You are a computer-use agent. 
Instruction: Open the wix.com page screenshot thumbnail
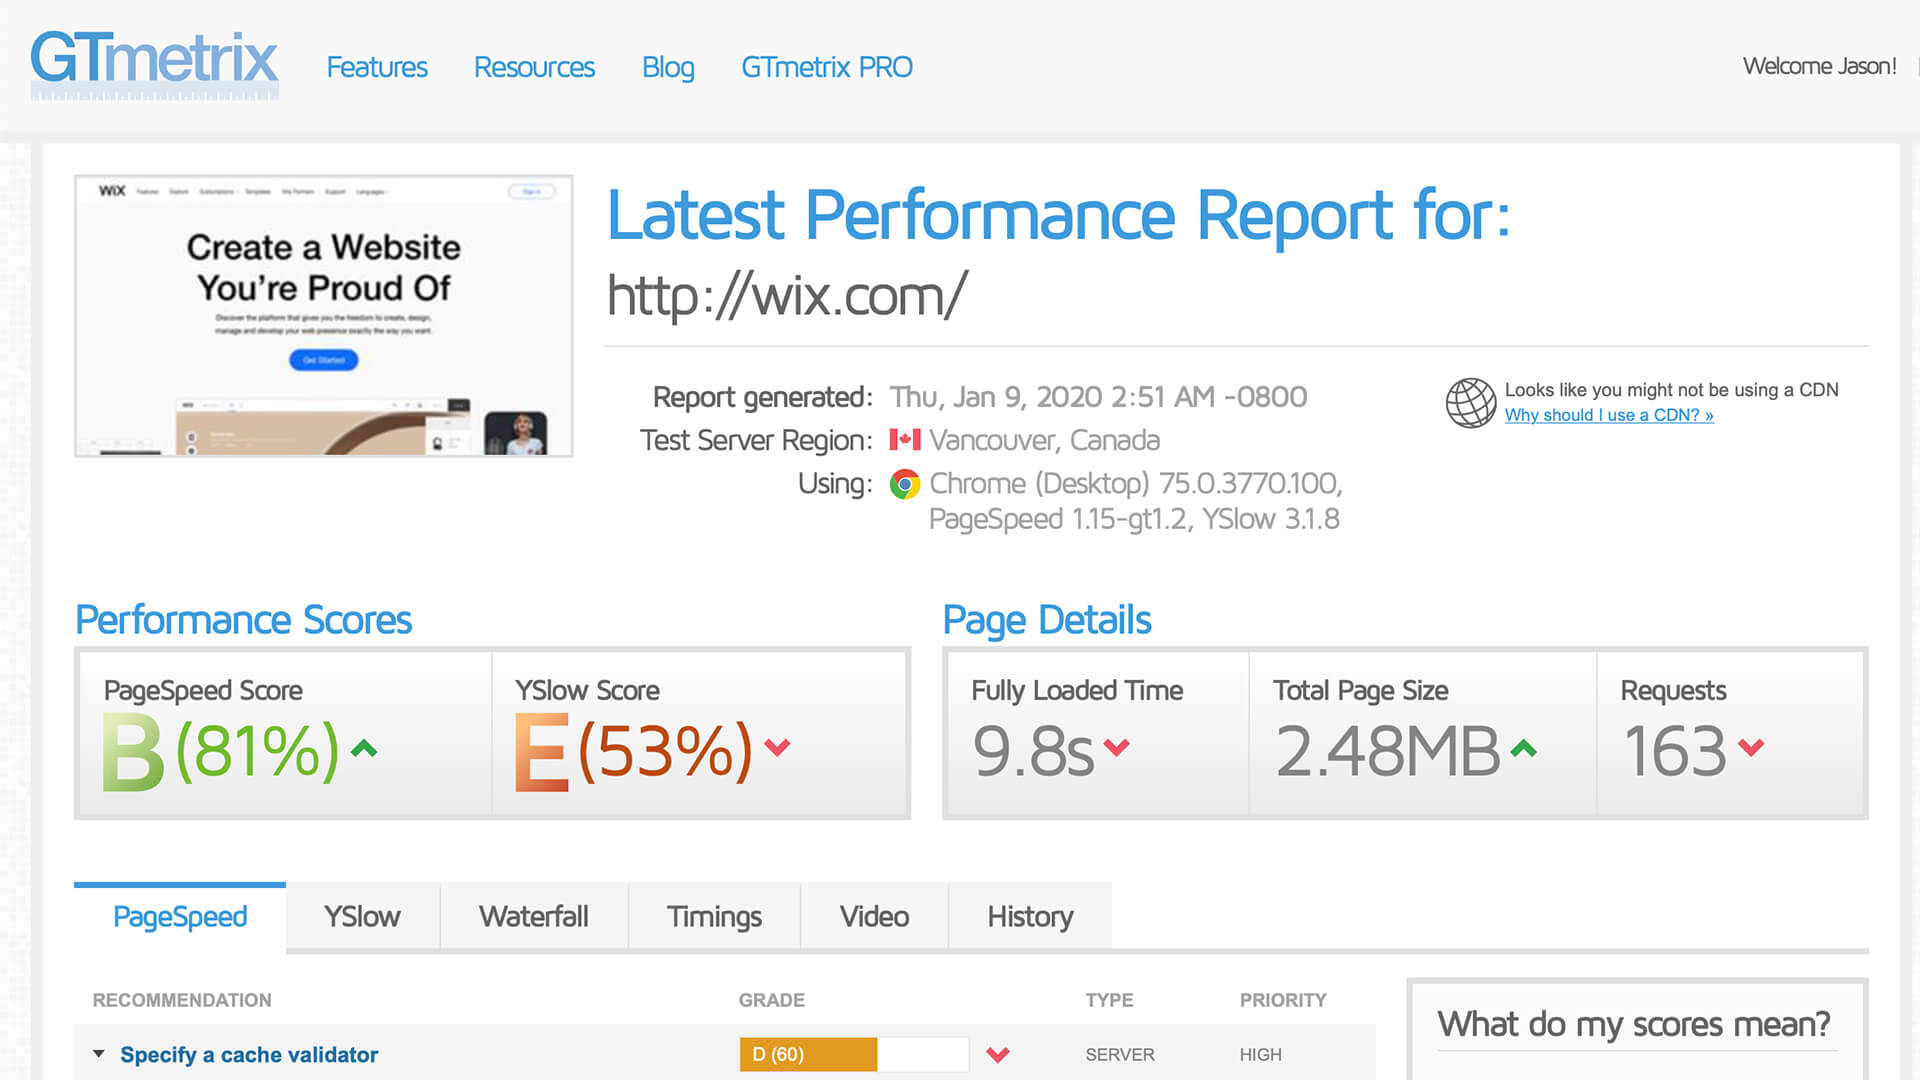[324, 316]
